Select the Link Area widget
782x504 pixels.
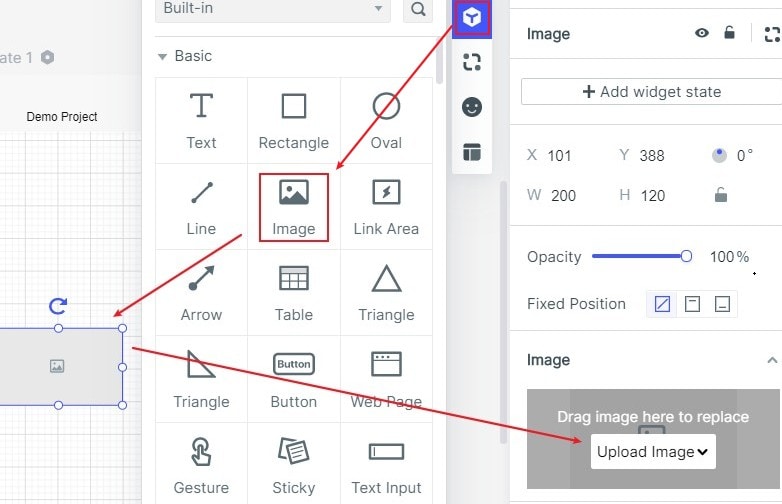(x=386, y=207)
